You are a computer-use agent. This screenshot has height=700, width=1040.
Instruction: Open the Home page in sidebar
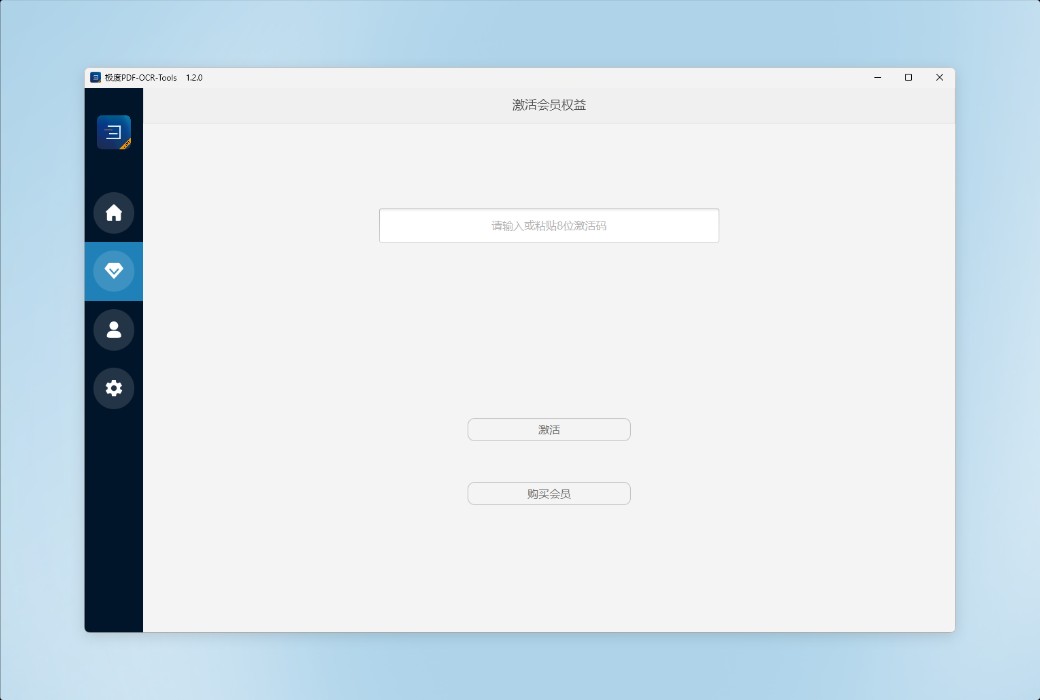tap(113, 213)
